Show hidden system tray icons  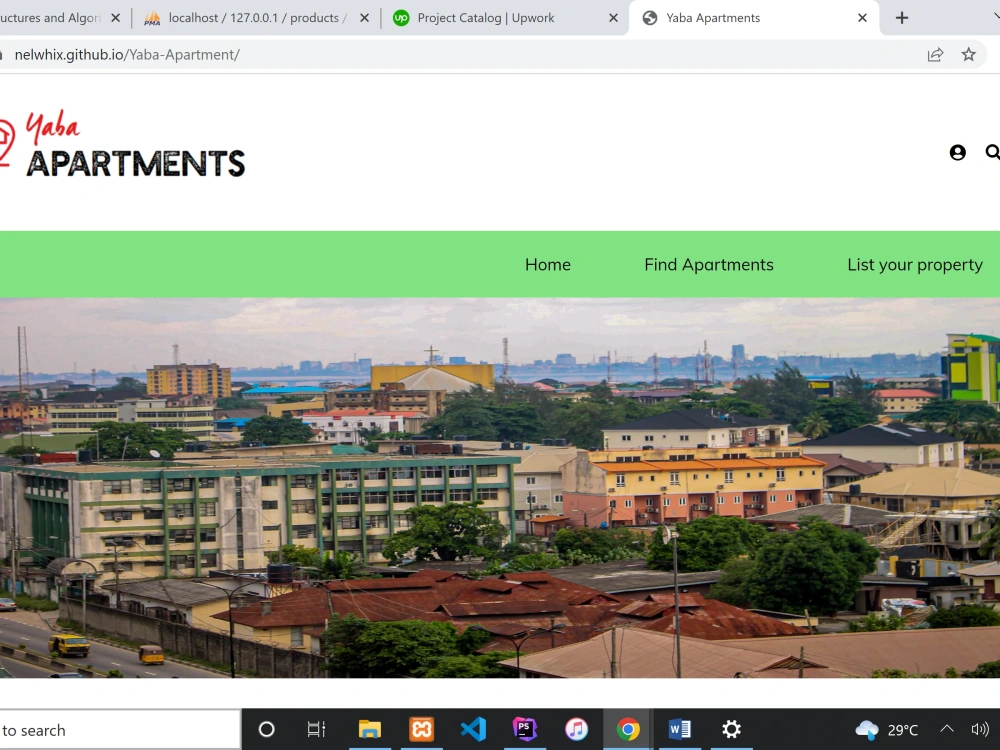pyautogui.click(x=947, y=729)
